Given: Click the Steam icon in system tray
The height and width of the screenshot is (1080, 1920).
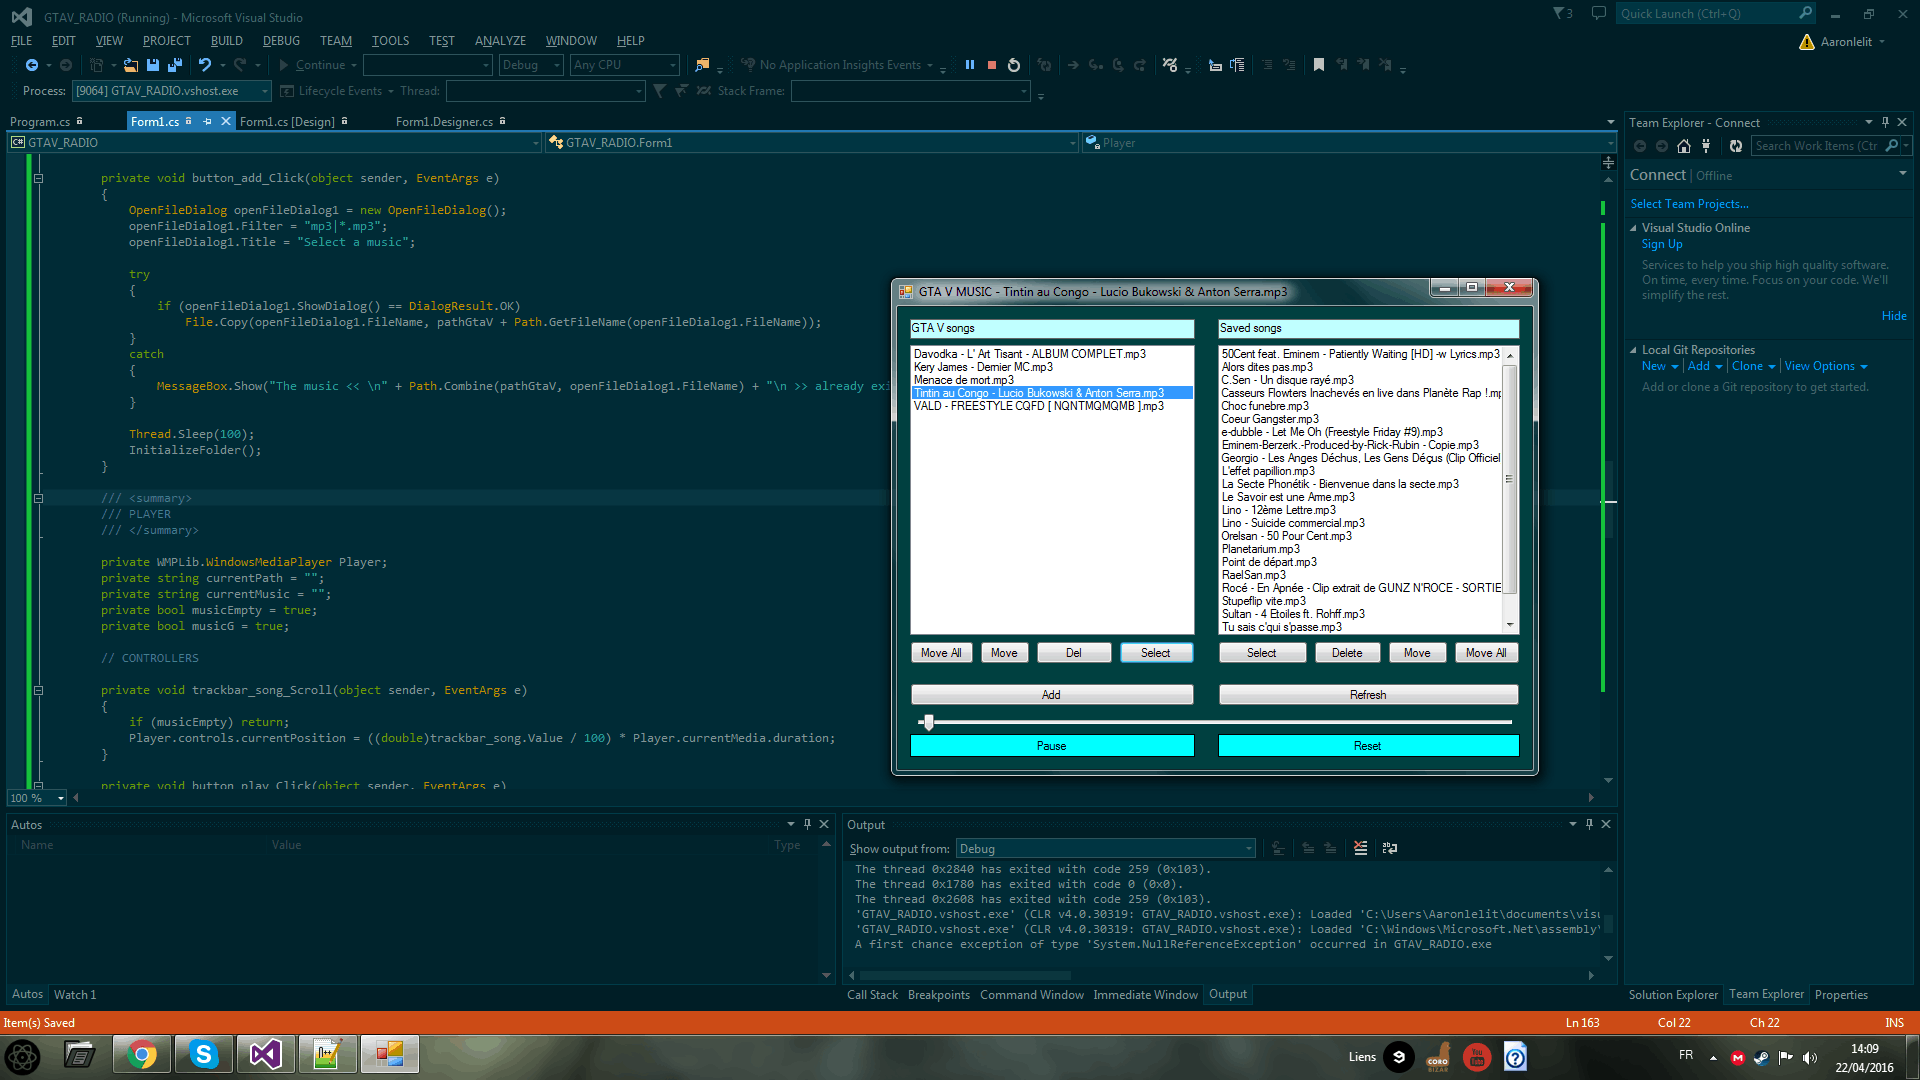Looking at the screenshot, I should 1761,1058.
